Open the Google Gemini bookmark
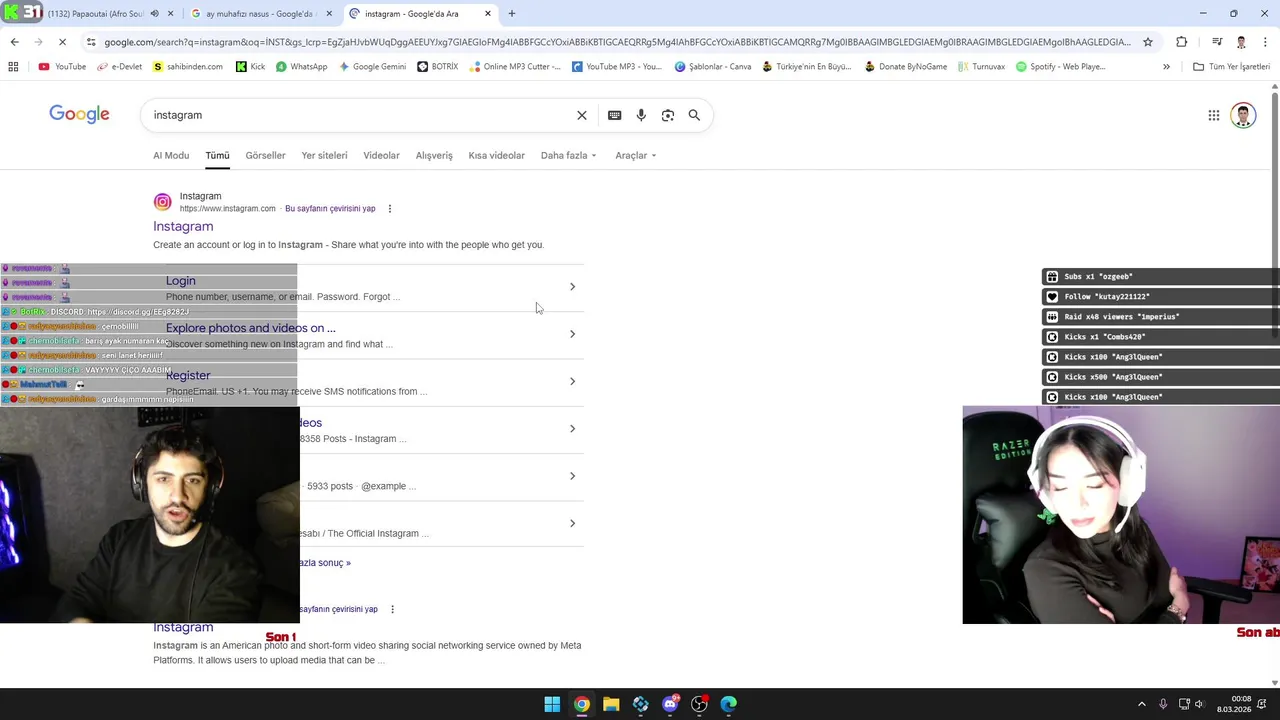Viewport: 1280px width, 720px height. (x=372, y=67)
